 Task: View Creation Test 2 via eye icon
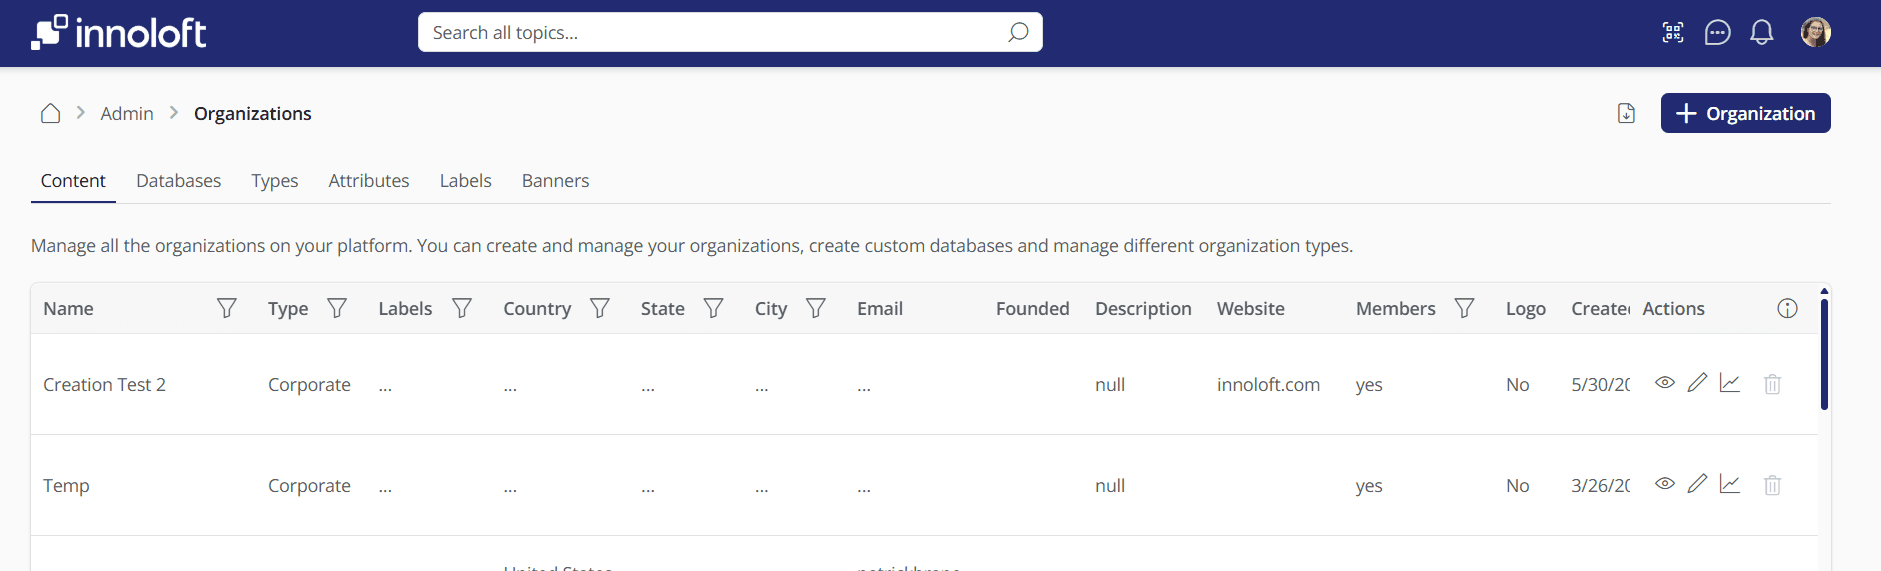pyautogui.click(x=1664, y=383)
